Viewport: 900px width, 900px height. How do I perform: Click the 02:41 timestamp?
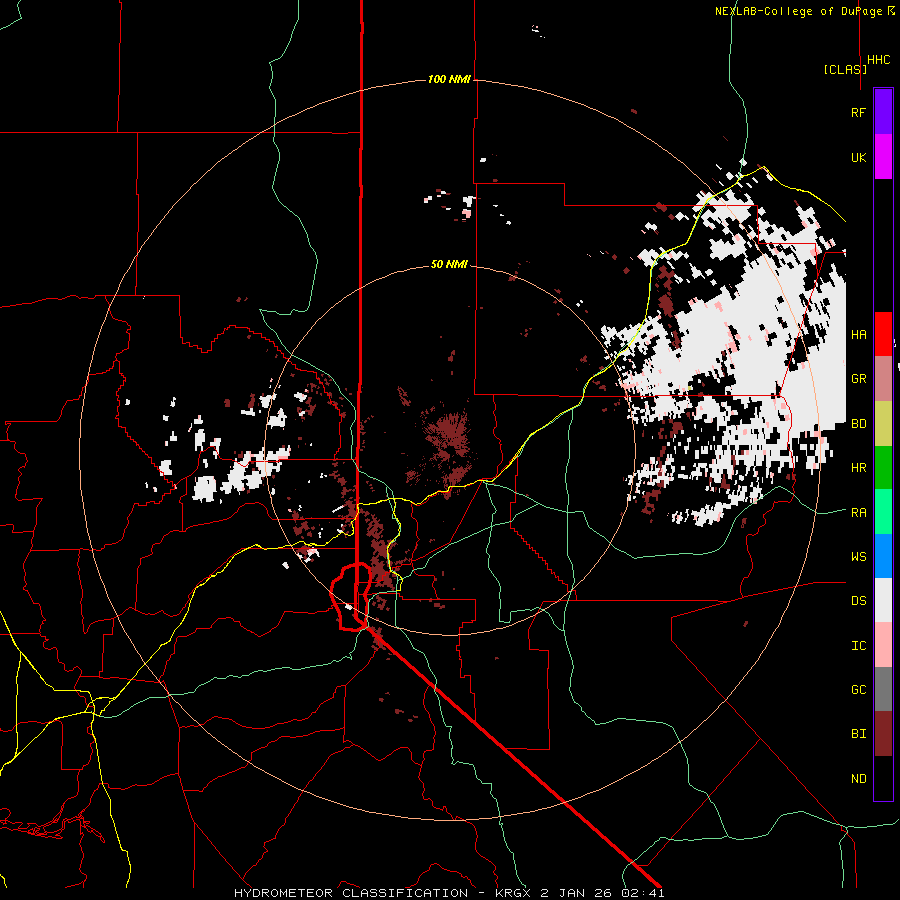point(645,893)
